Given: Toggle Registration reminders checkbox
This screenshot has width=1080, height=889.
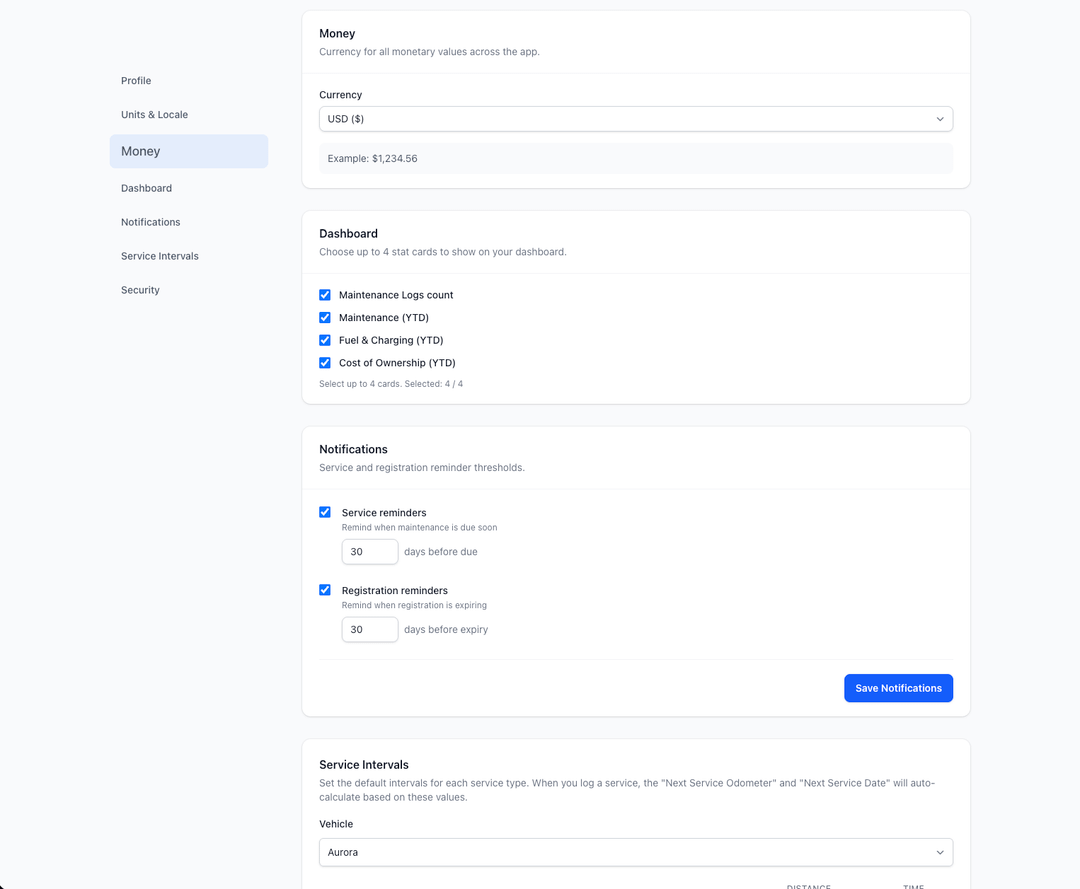Looking at the screenshot, I should click(325, 590).
